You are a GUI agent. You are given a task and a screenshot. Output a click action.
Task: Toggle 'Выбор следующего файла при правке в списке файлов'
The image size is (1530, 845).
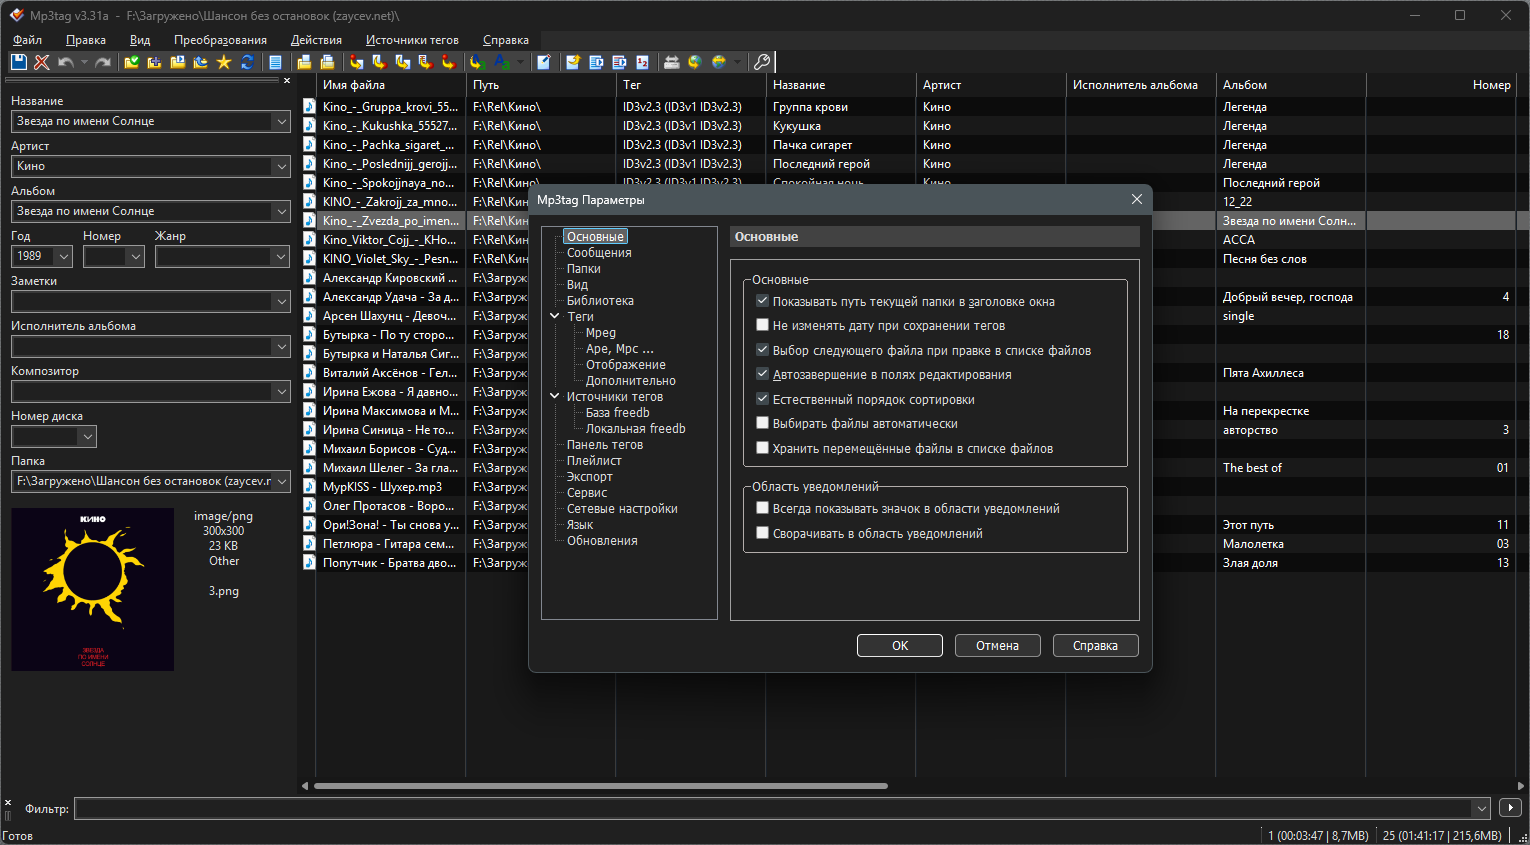point(762,350)
